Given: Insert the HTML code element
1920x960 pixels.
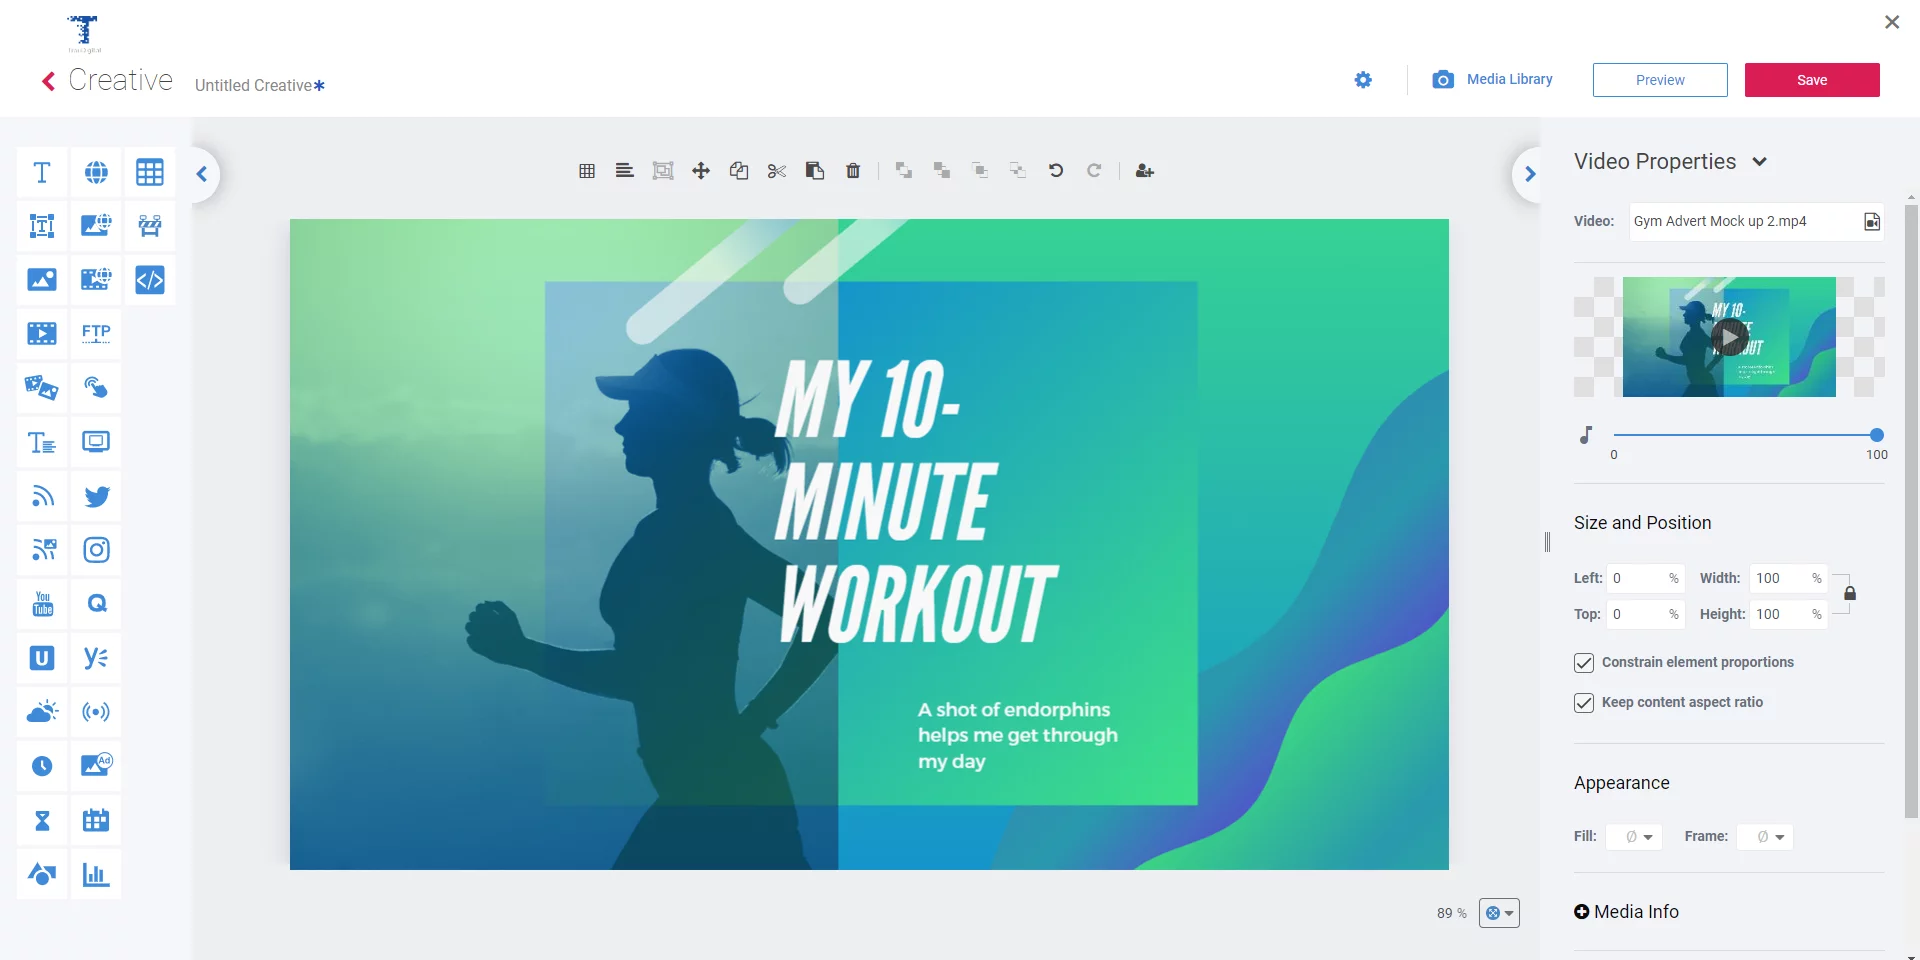Looking at the screenshot, I should click(150, 280).
